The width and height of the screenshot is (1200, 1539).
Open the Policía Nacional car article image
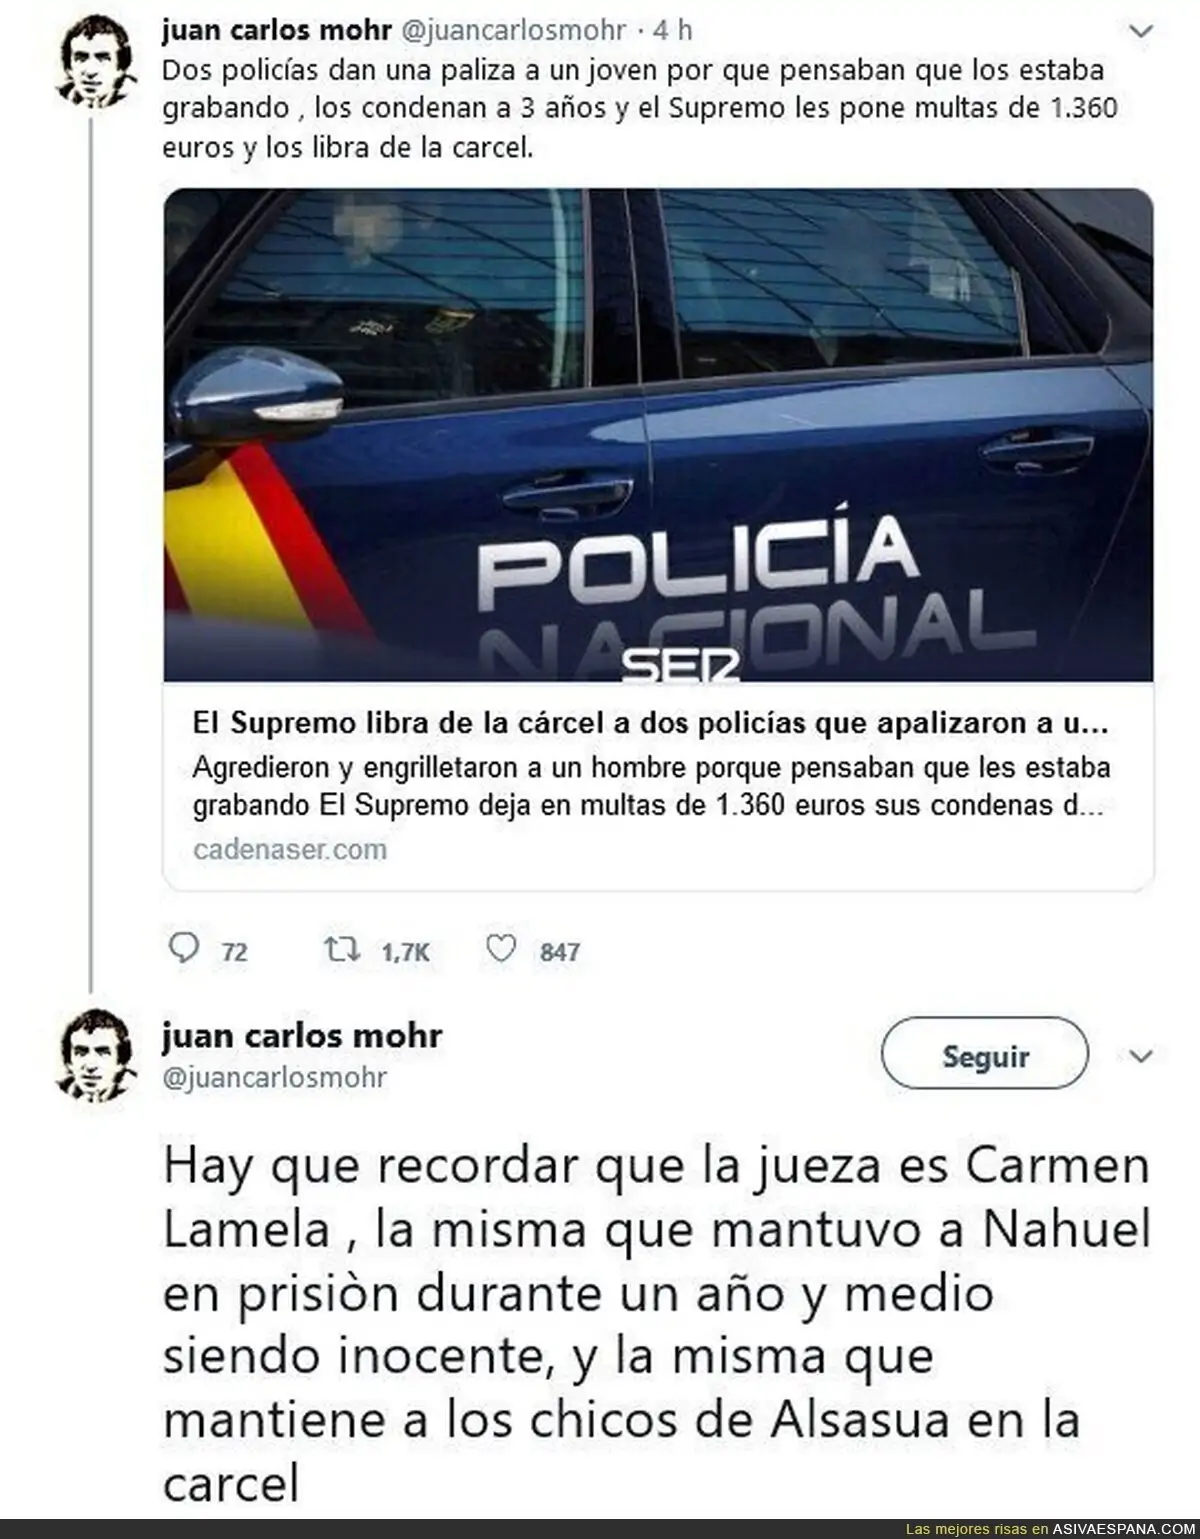(658, 435)
